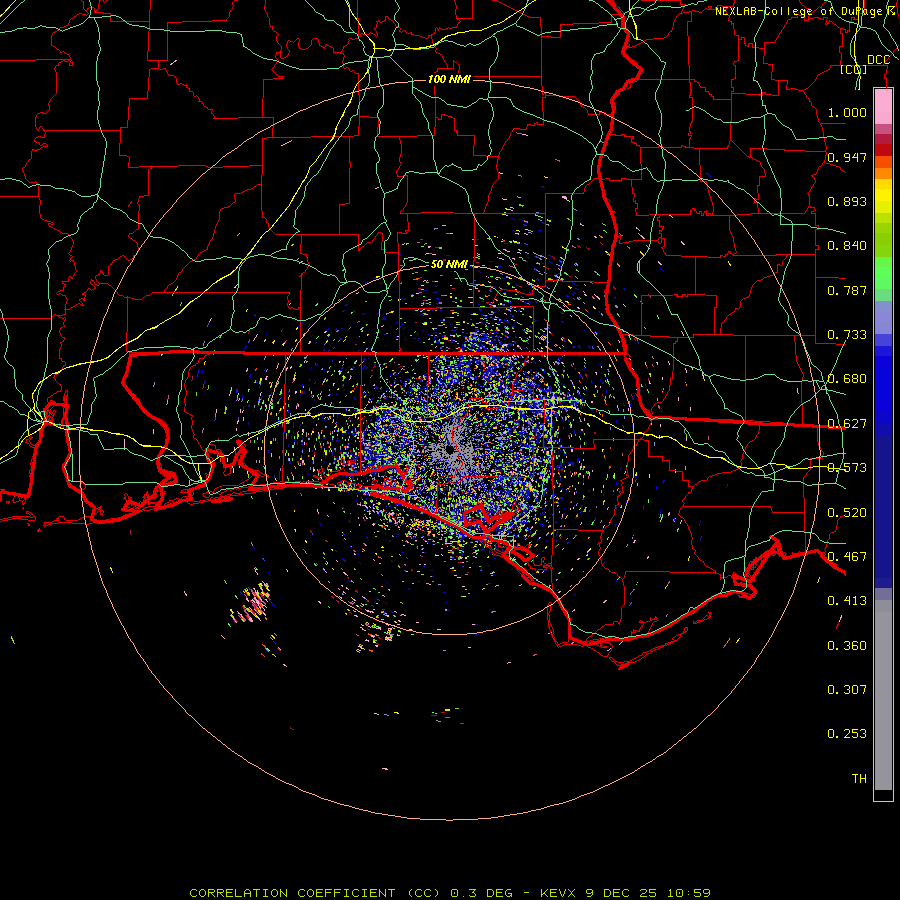Pick the bright green color scale segment
This screenshot has width=900, height=900.
(x=883, y=273)
